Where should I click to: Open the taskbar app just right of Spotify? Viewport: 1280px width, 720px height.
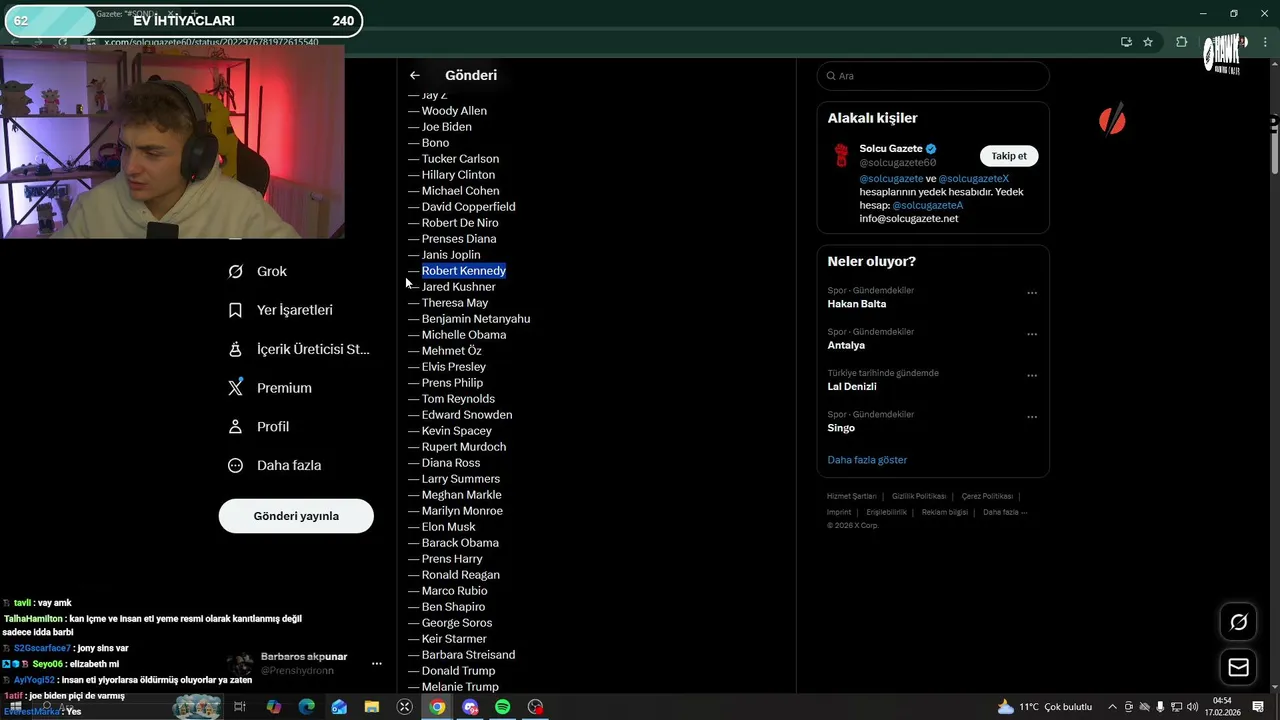[x=536, y=707]
